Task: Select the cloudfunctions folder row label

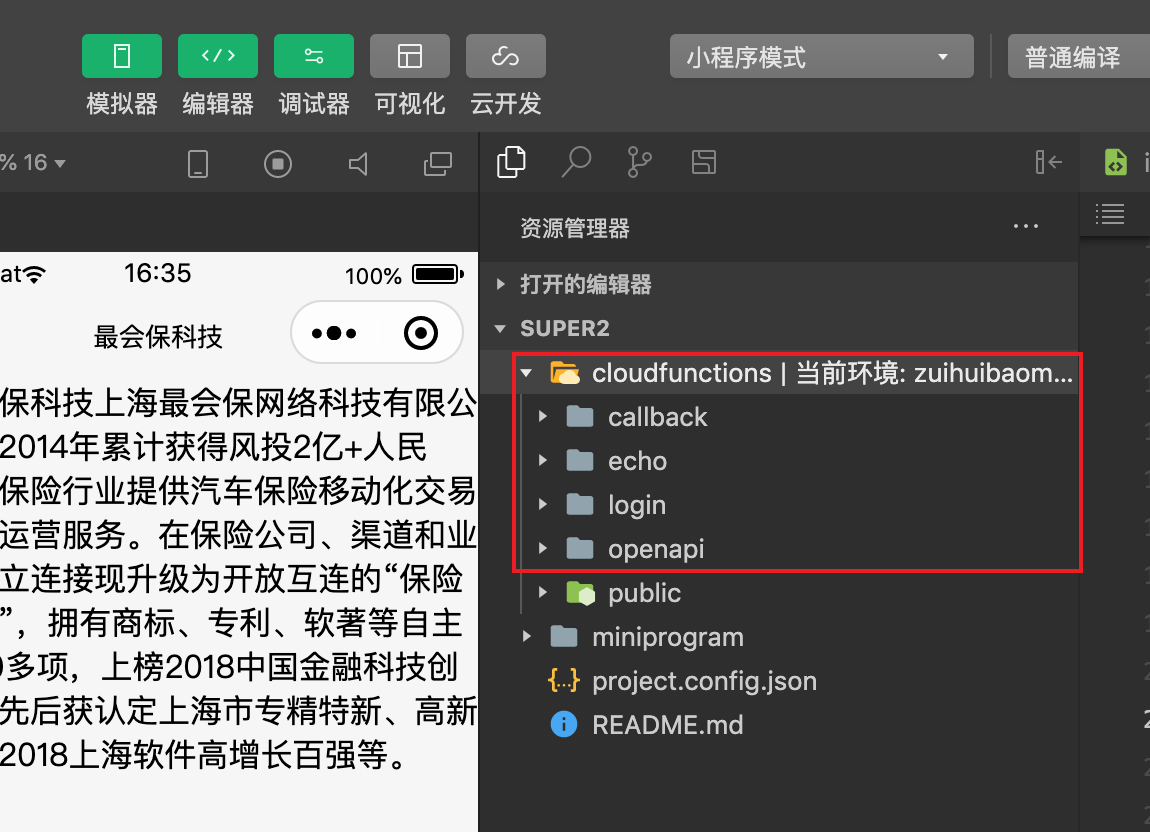Action: (x=832, y=373)
